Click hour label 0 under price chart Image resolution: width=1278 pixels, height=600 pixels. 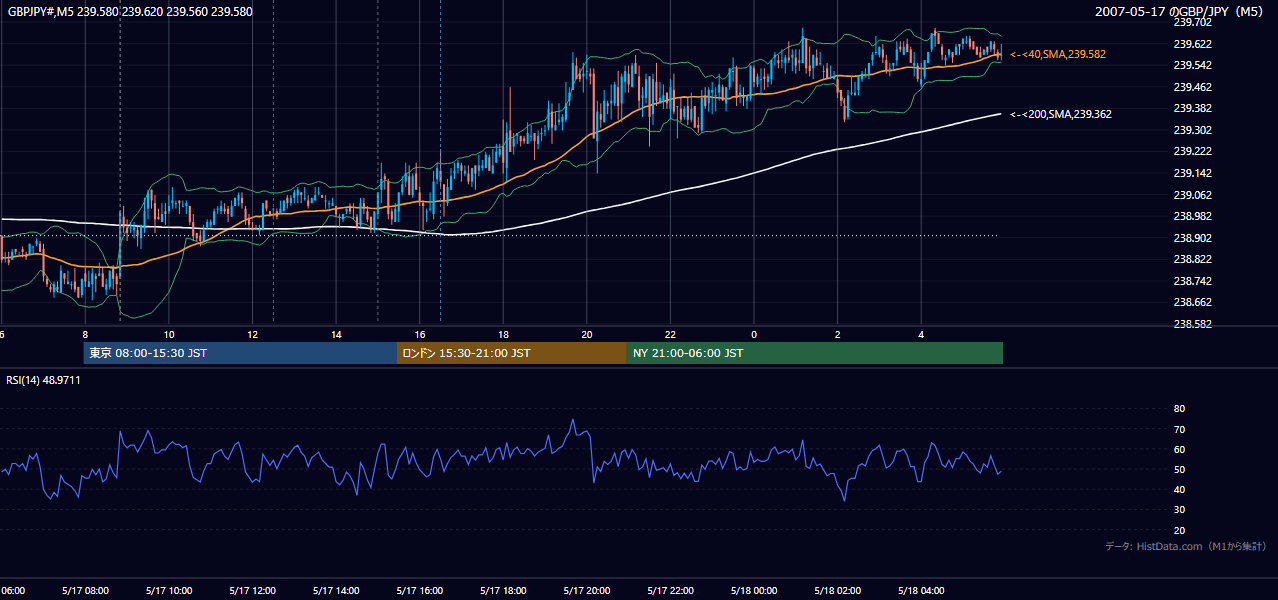[754, 334]
